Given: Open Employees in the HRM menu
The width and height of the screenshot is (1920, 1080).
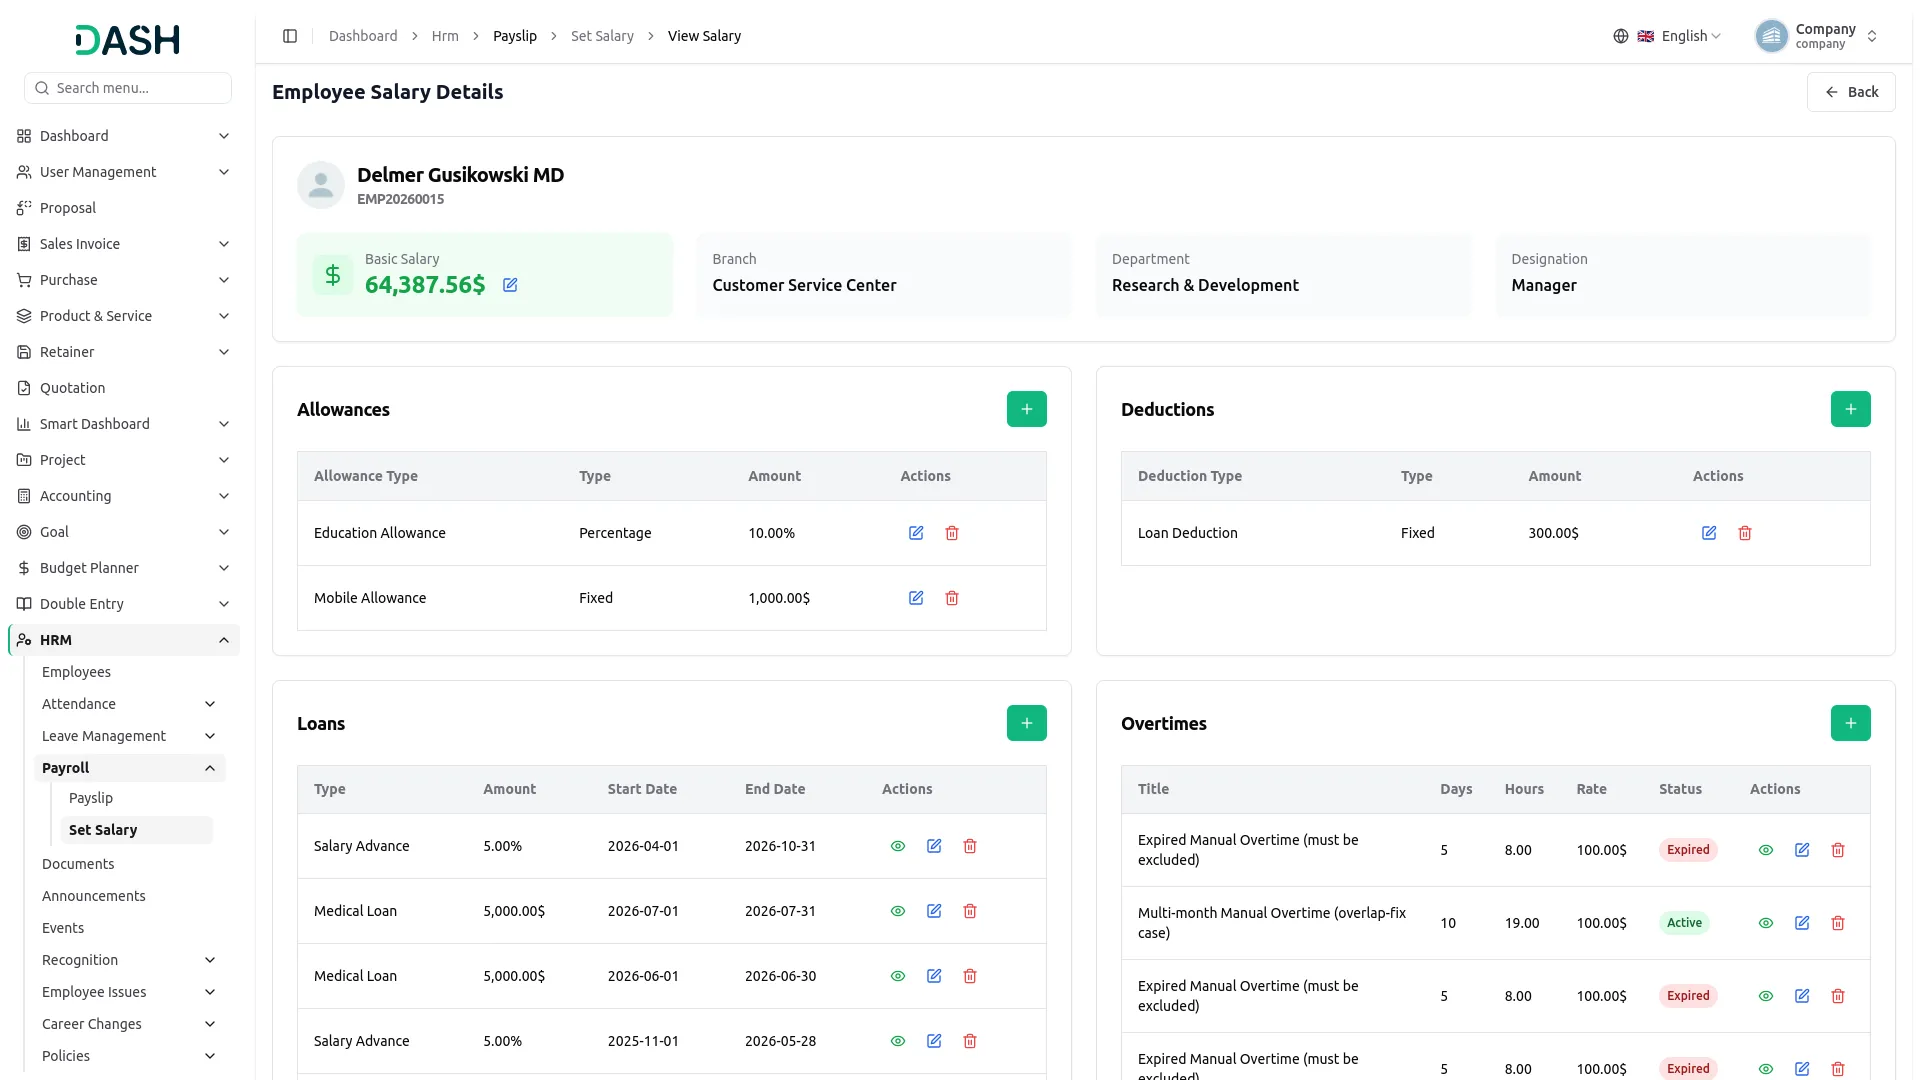Looking at the screenshot, I should (76, 672).
